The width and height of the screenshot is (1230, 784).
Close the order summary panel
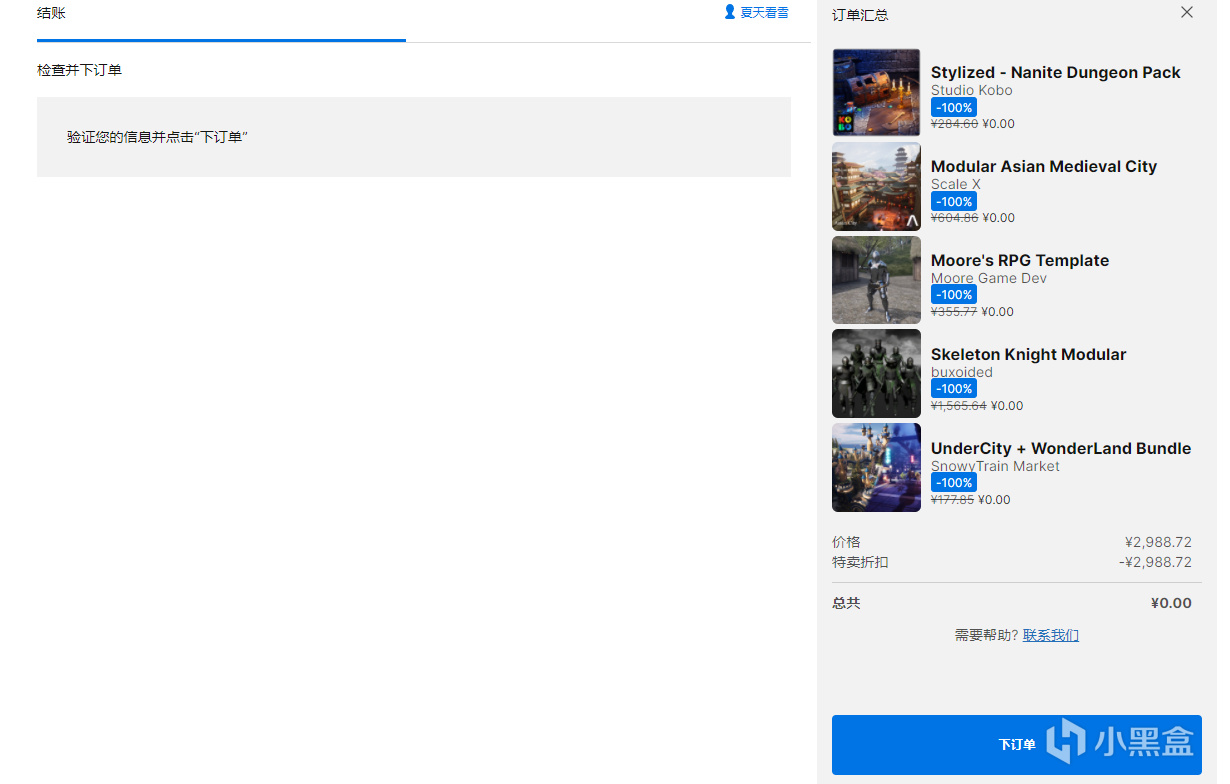[1187, 12]
